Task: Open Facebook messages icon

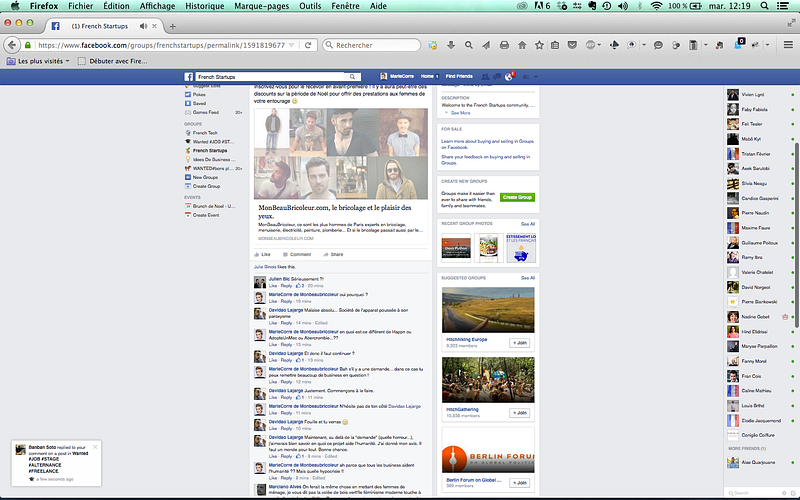Action: click(496, 77)
